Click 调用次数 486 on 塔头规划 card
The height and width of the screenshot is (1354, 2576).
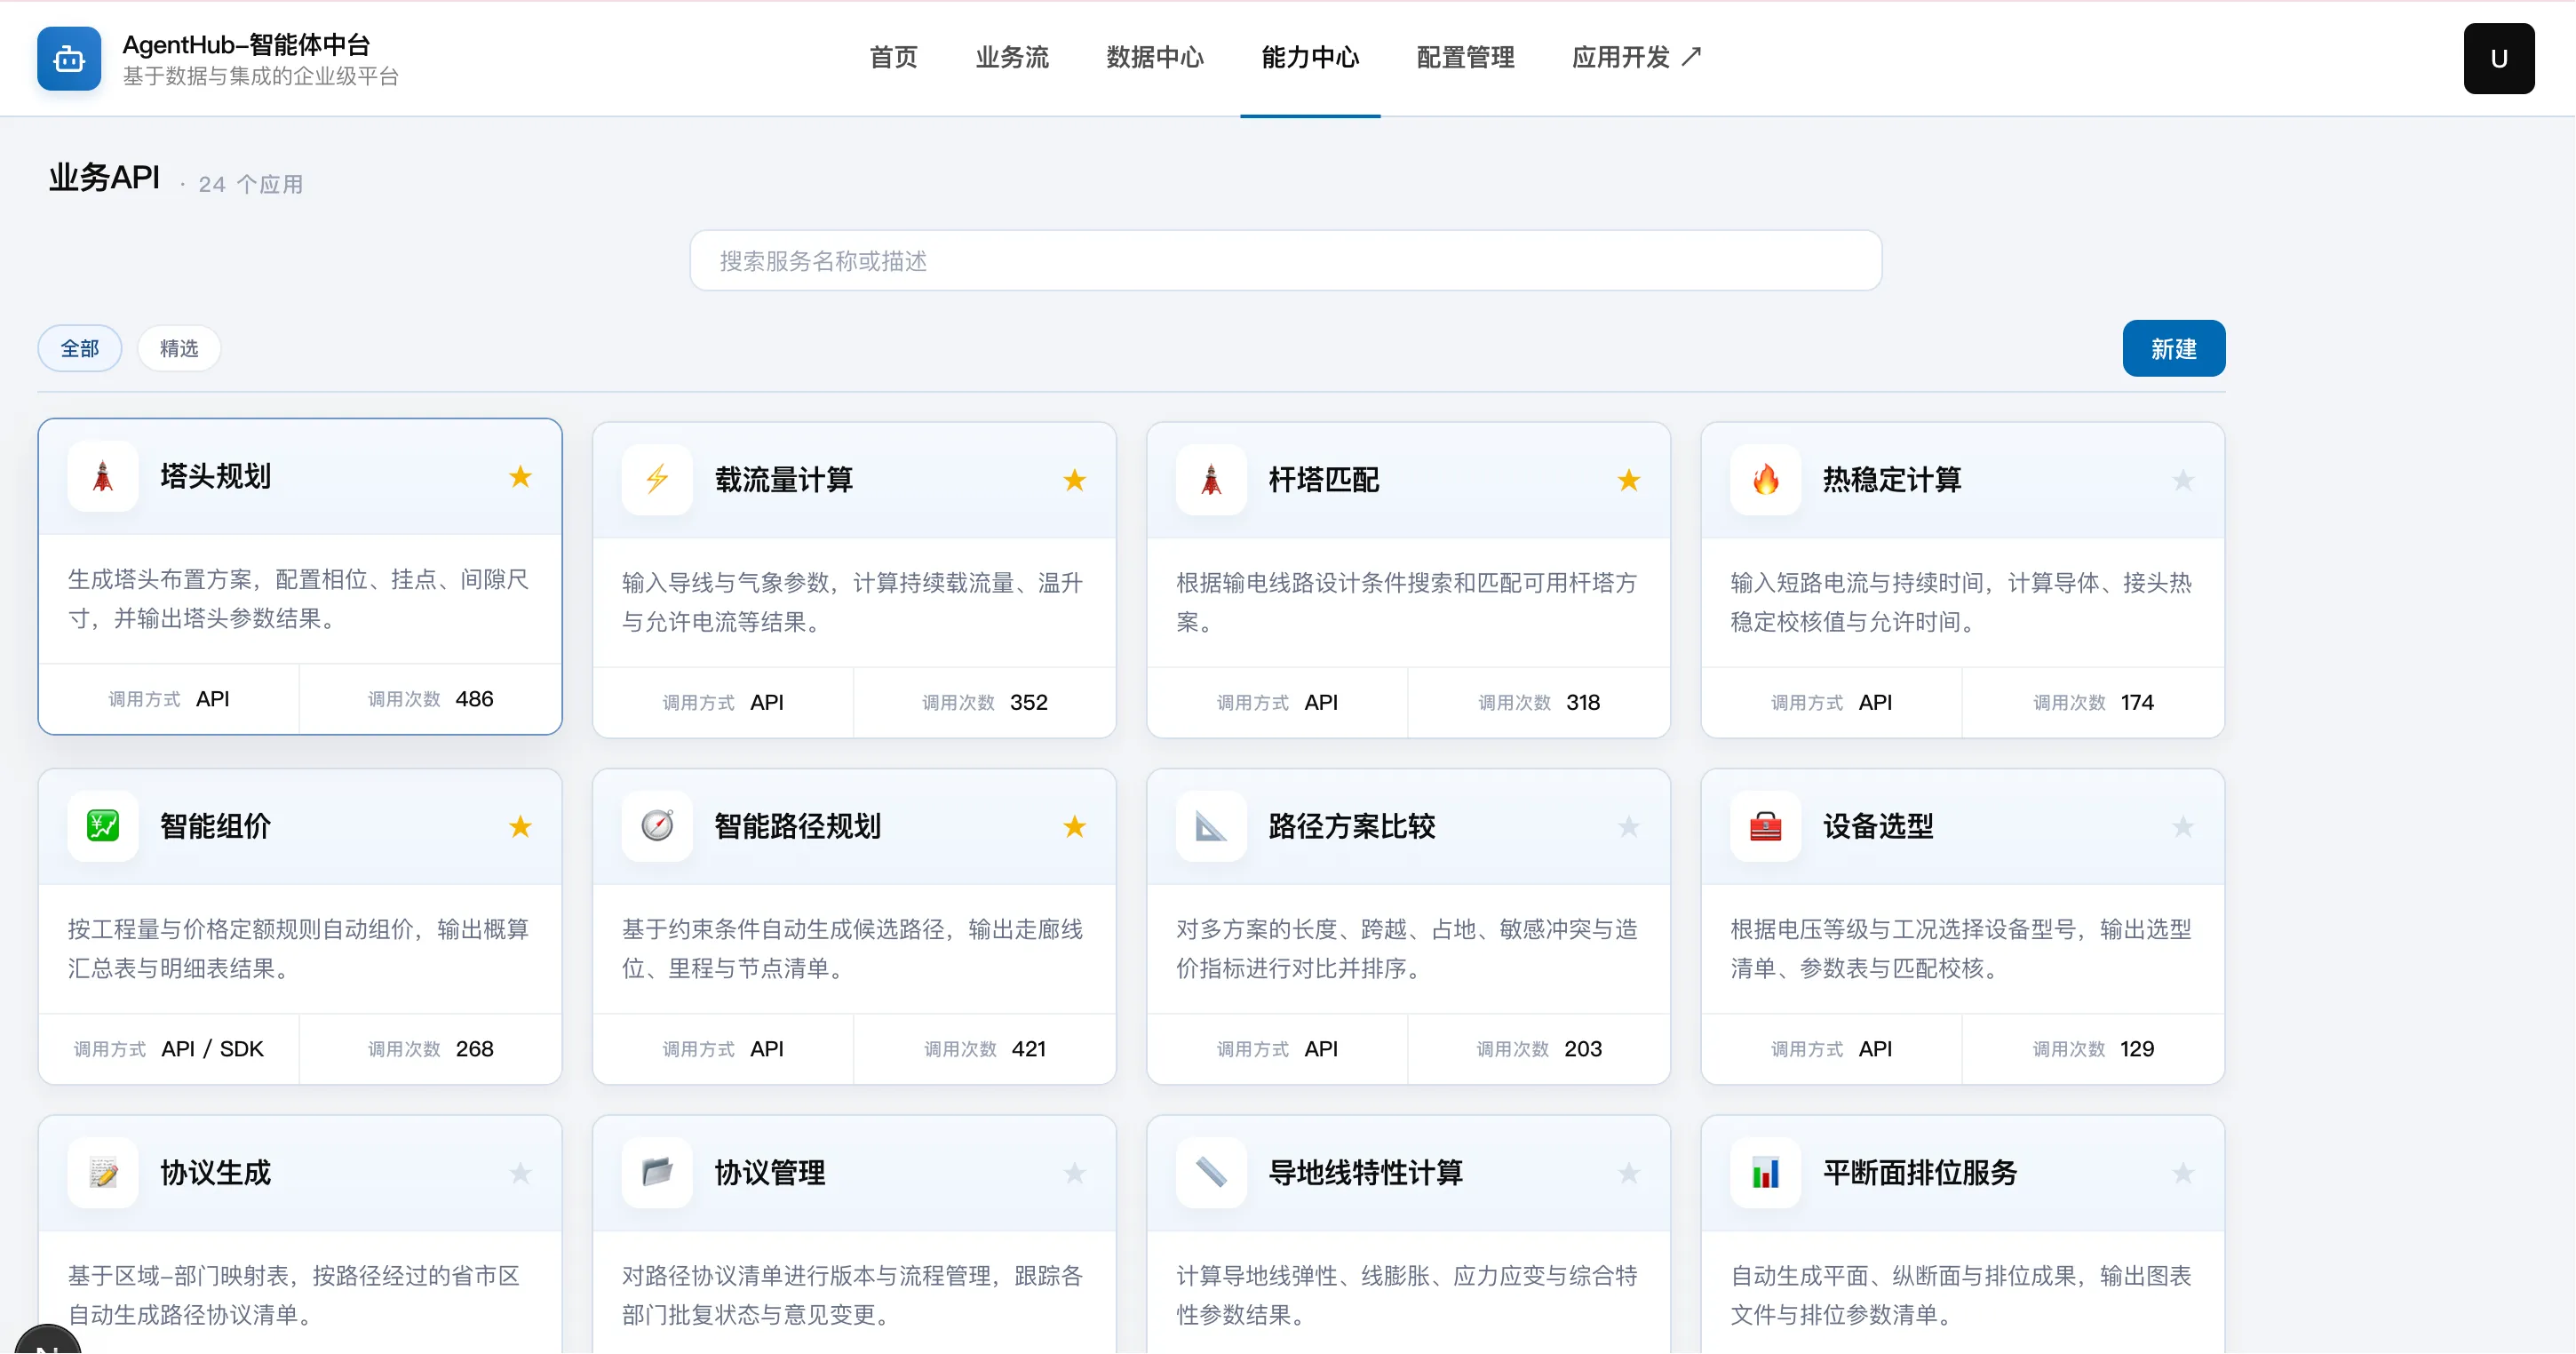coord(431,698)
